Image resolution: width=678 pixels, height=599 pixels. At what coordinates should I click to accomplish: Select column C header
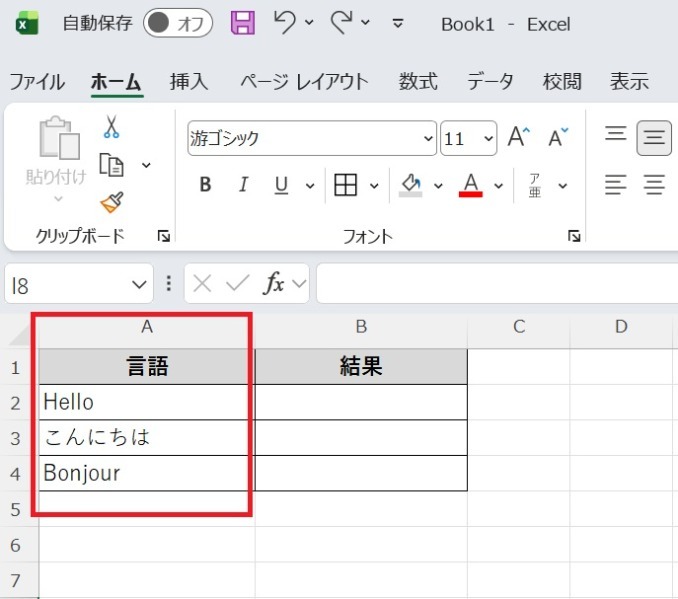(x=519, y=327)
